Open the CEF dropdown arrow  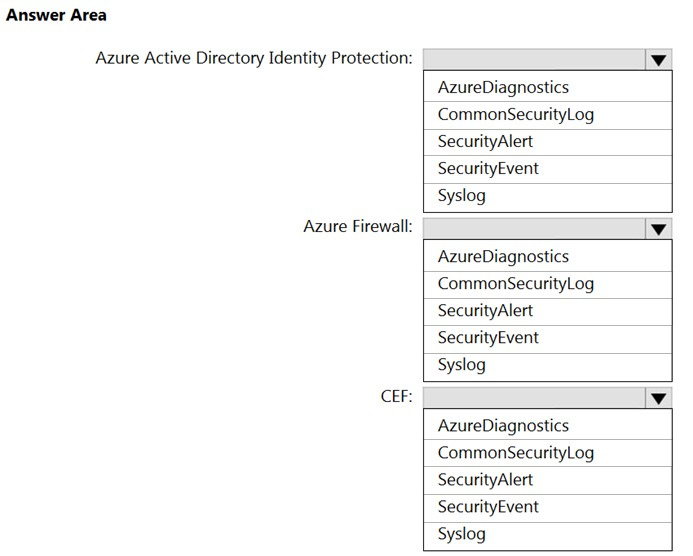[657, 397]
